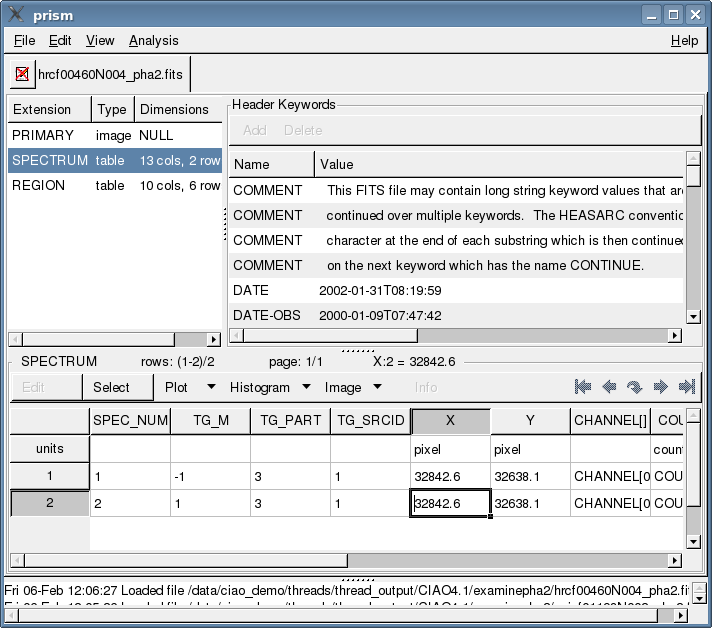Open the prism window menu icon in title bar
The width and height of the screenshot is (712, 628).
[x=17, y=15]
